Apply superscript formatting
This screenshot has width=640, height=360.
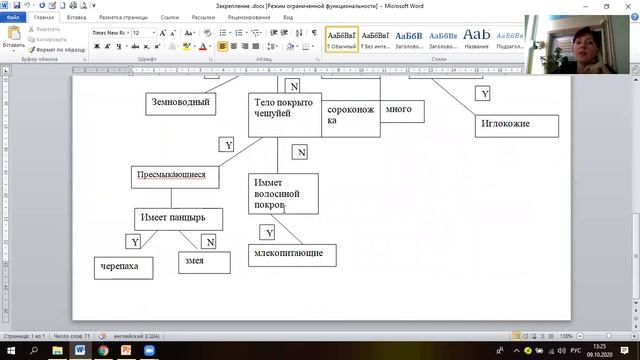(x=157, y=47)
